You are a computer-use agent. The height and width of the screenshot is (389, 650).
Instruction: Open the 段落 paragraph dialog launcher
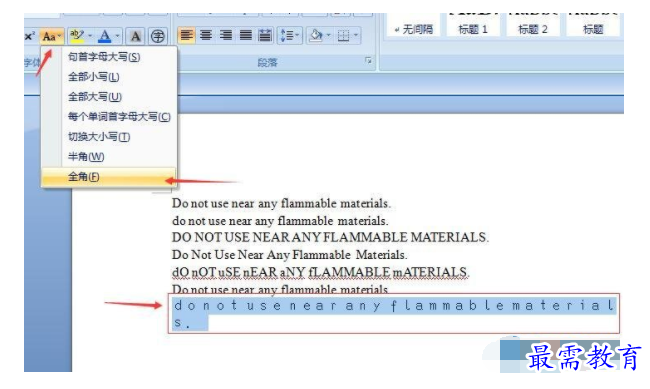point(368,61)
